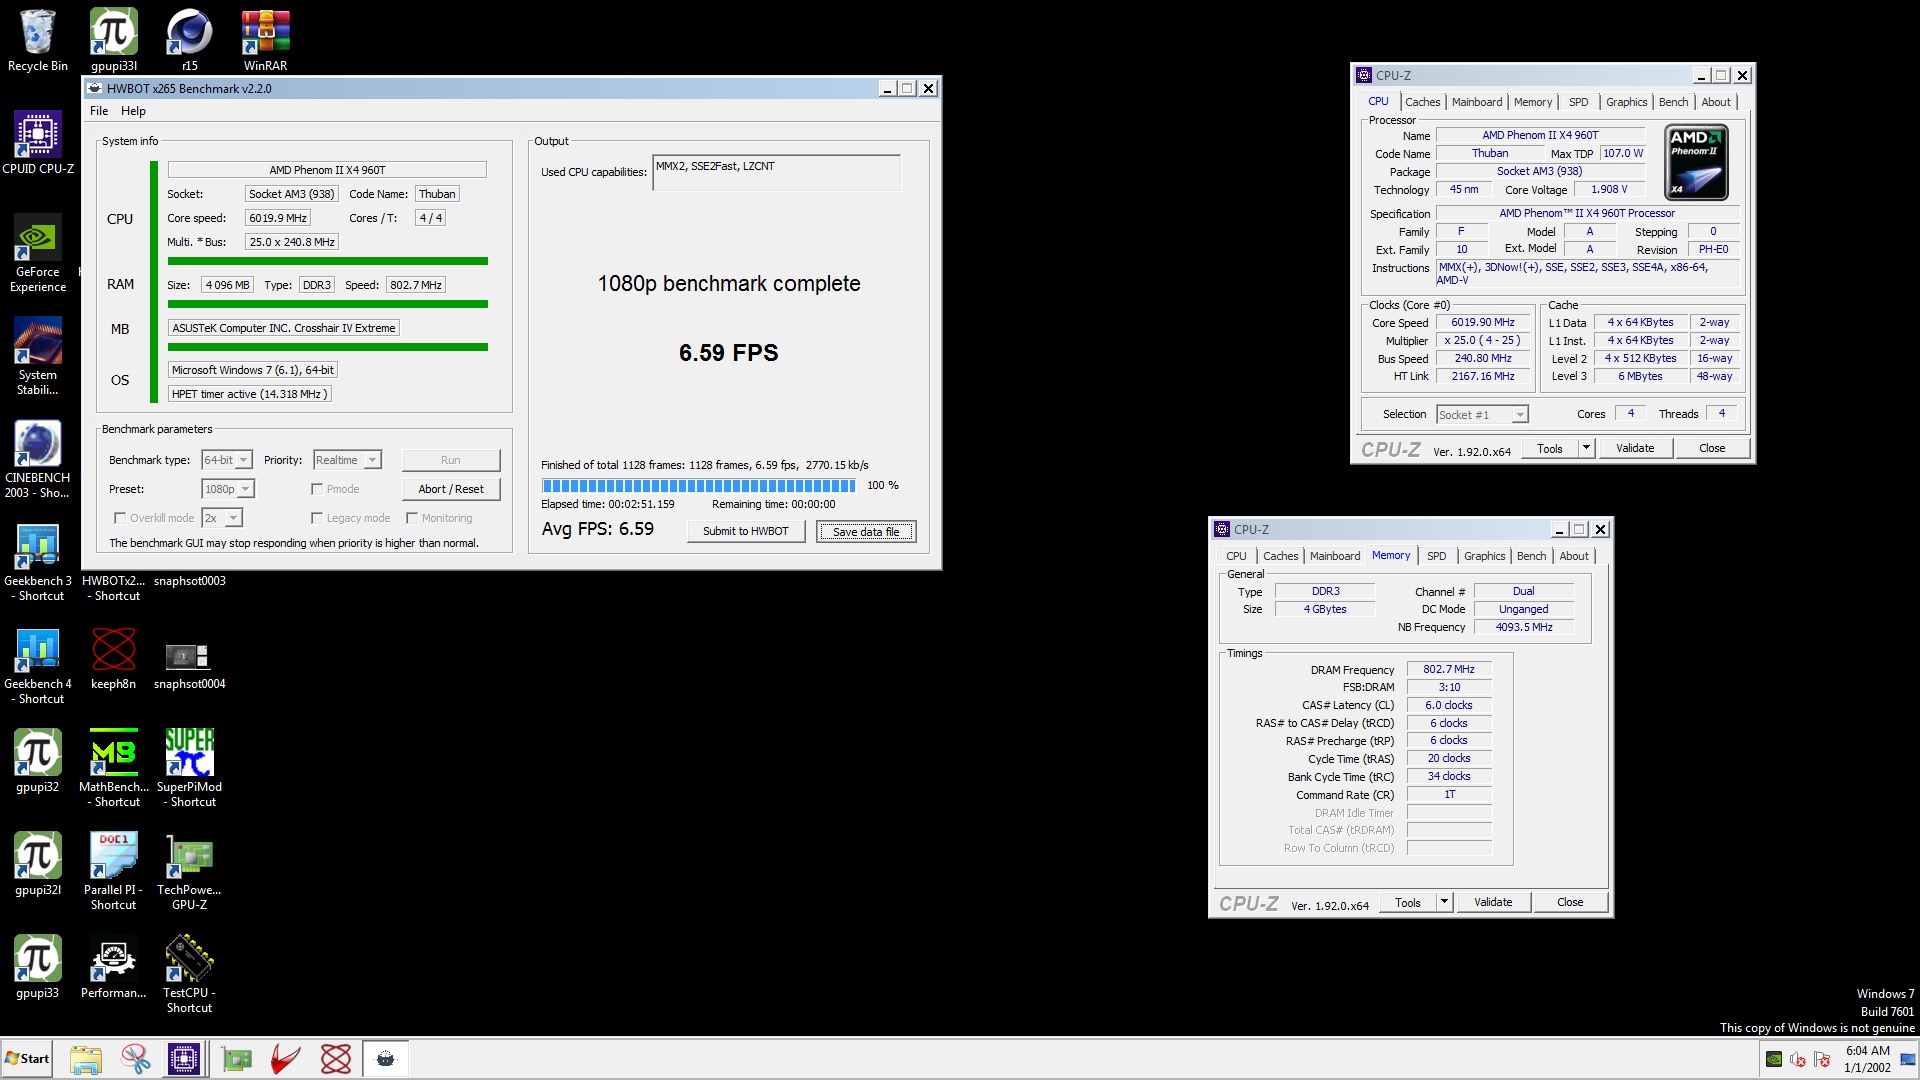Viewport: 1920px width, 1080px height.
Task: Toggle the Legacy mode checkbox
Action: tap(317, 518)
